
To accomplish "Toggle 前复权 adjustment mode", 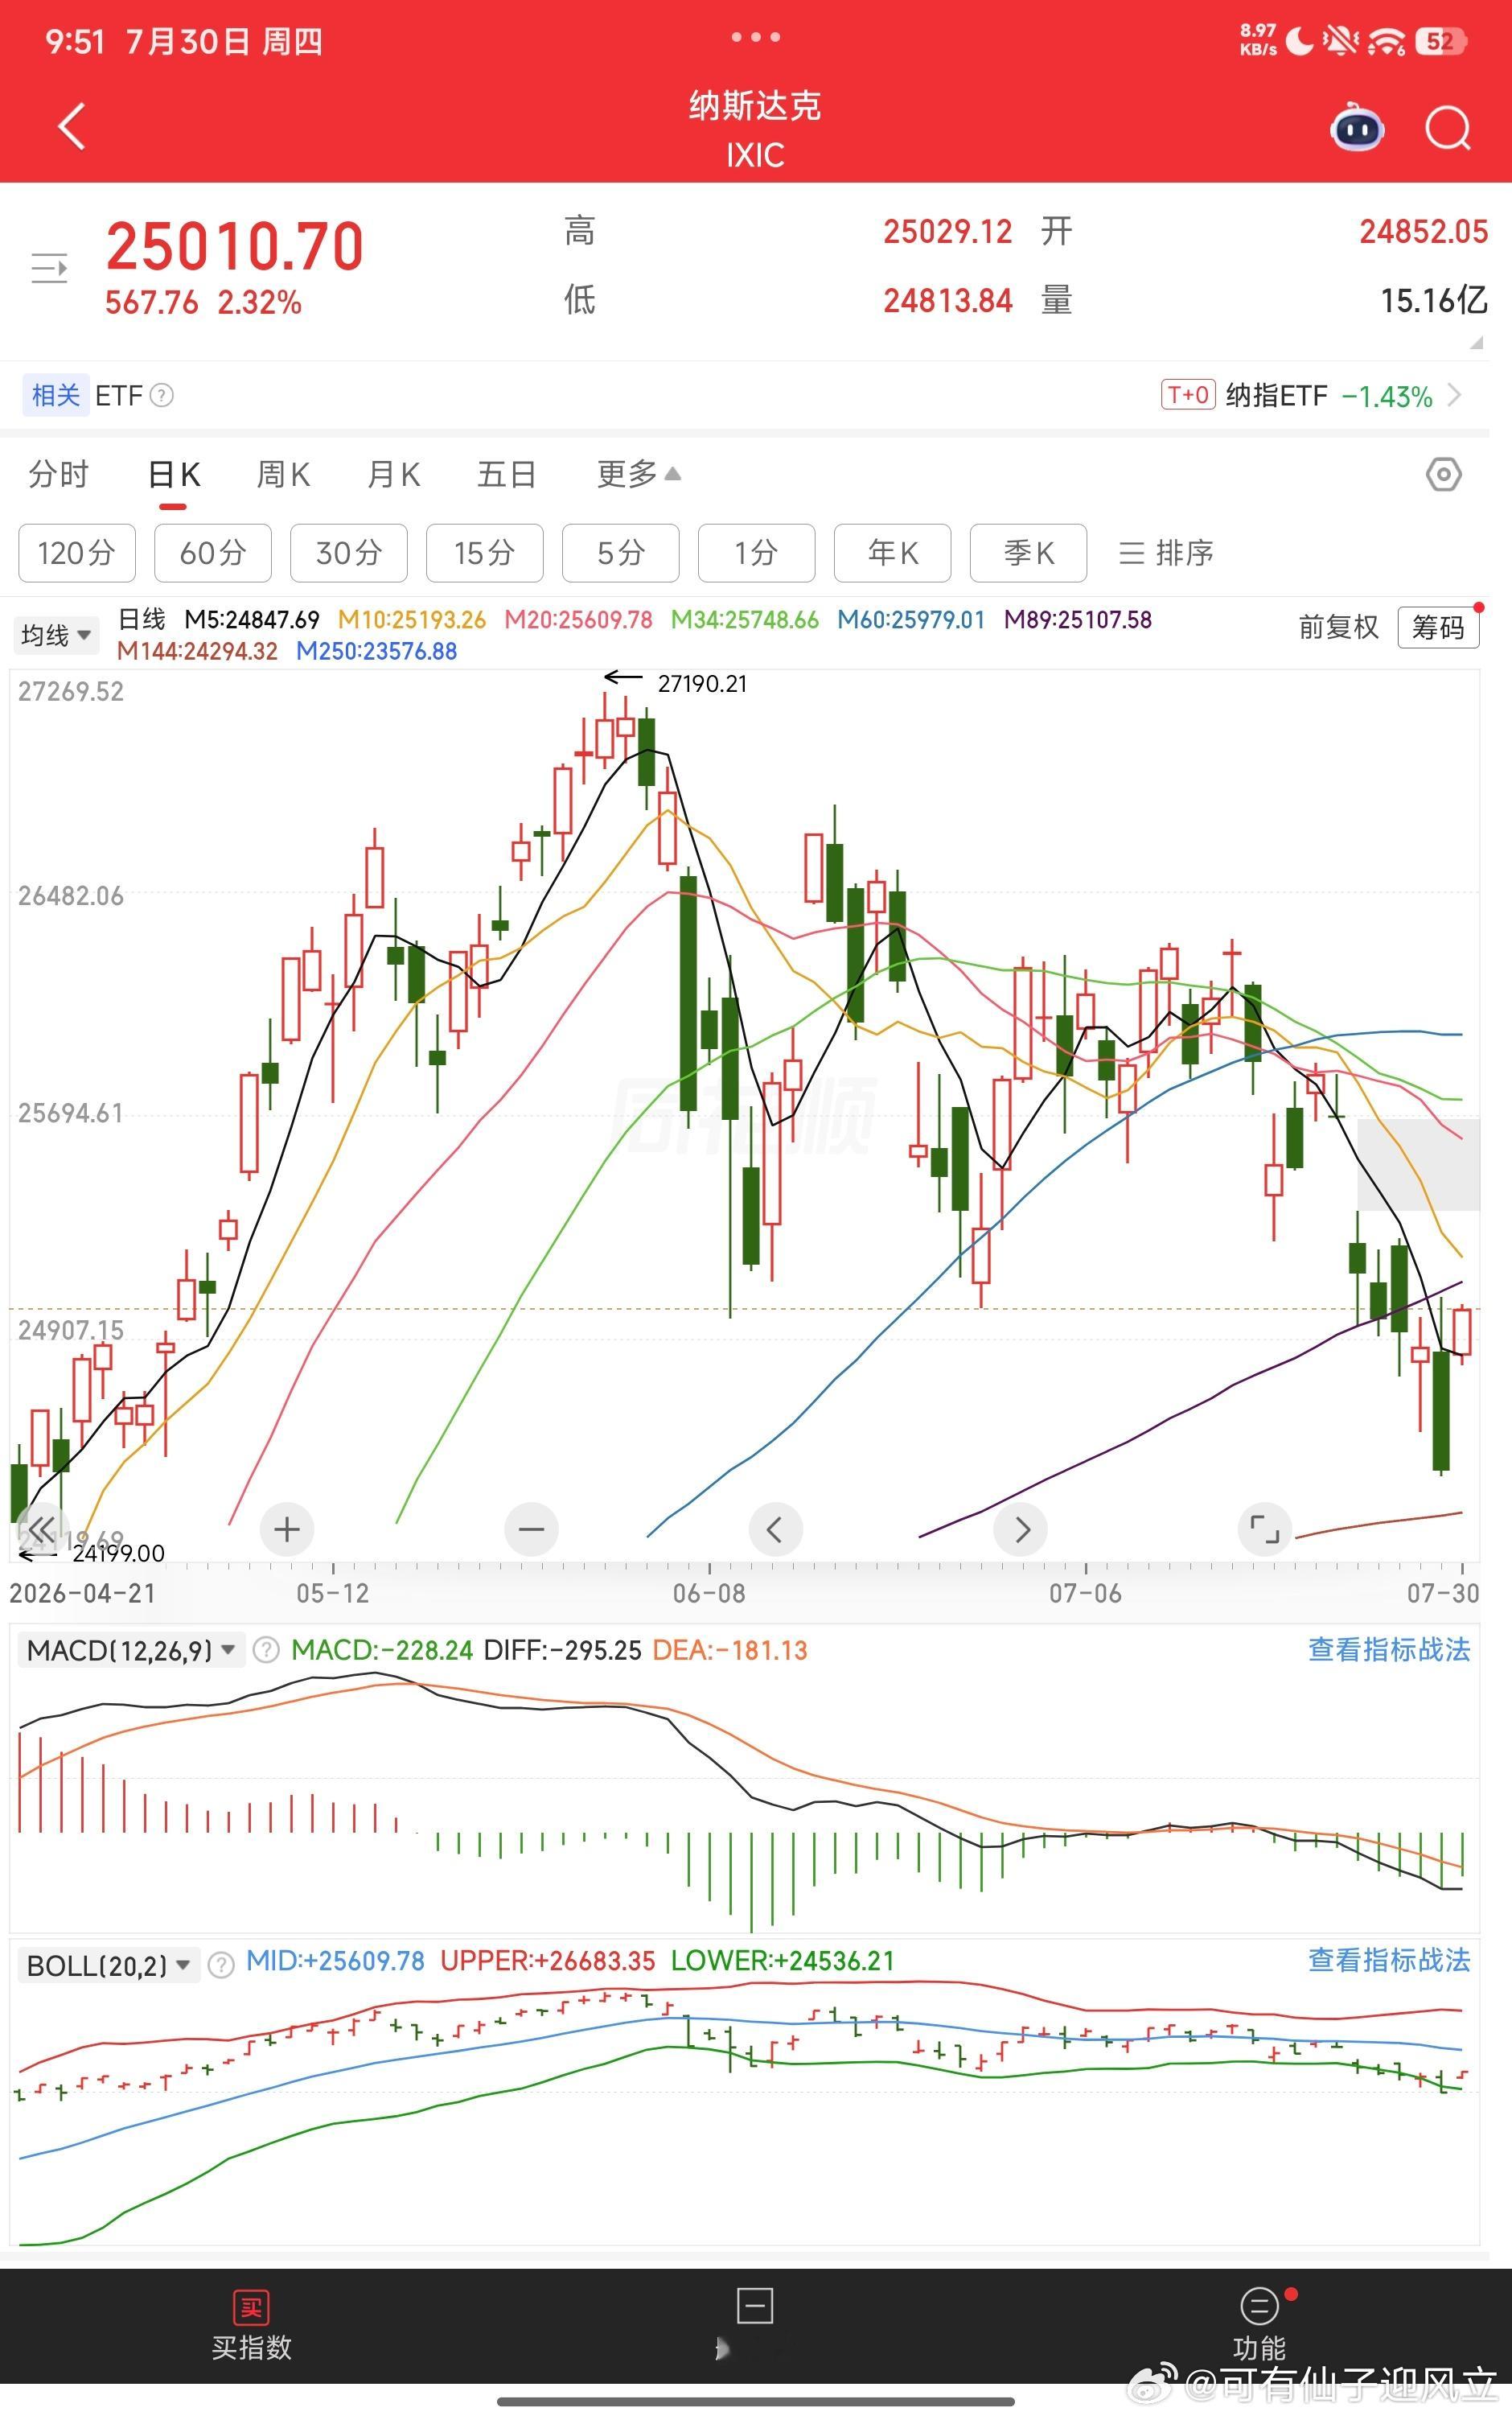I will [1338, 627].
